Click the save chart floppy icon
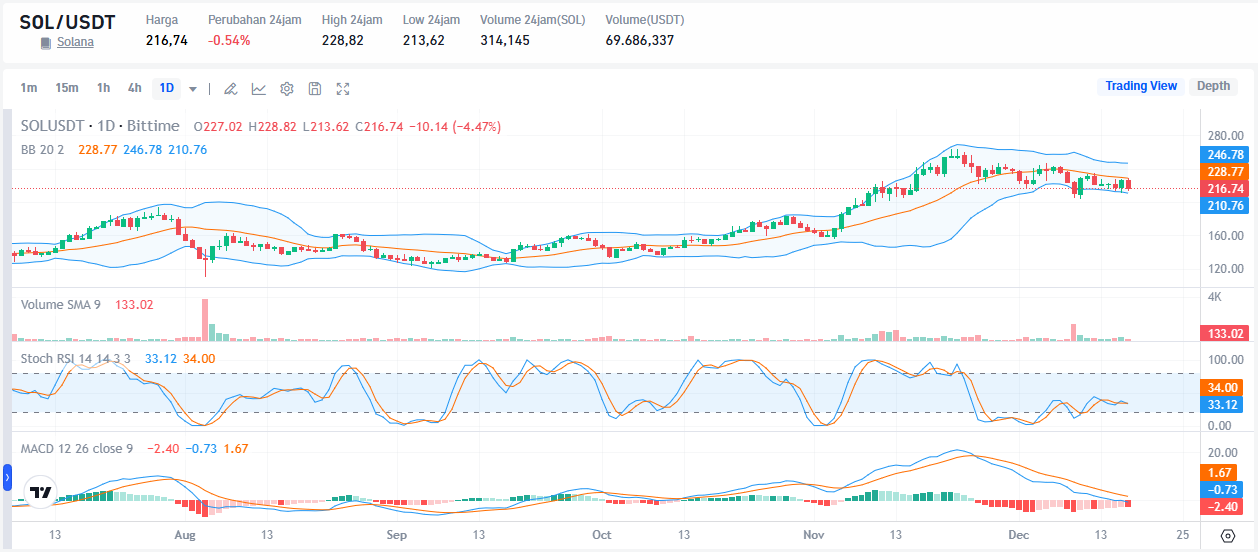Viewport: 1258px width, 552px height. [x=314, y=88]
